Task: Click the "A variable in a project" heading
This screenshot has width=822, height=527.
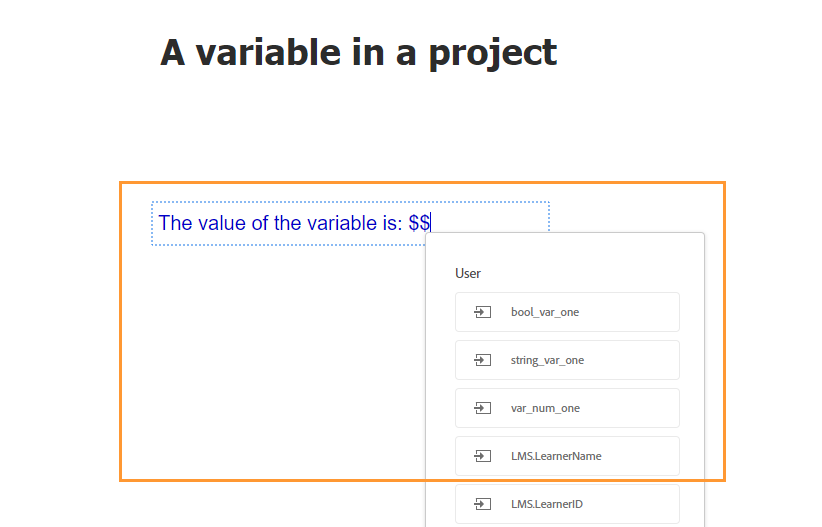Action: [x=358, y=52]
